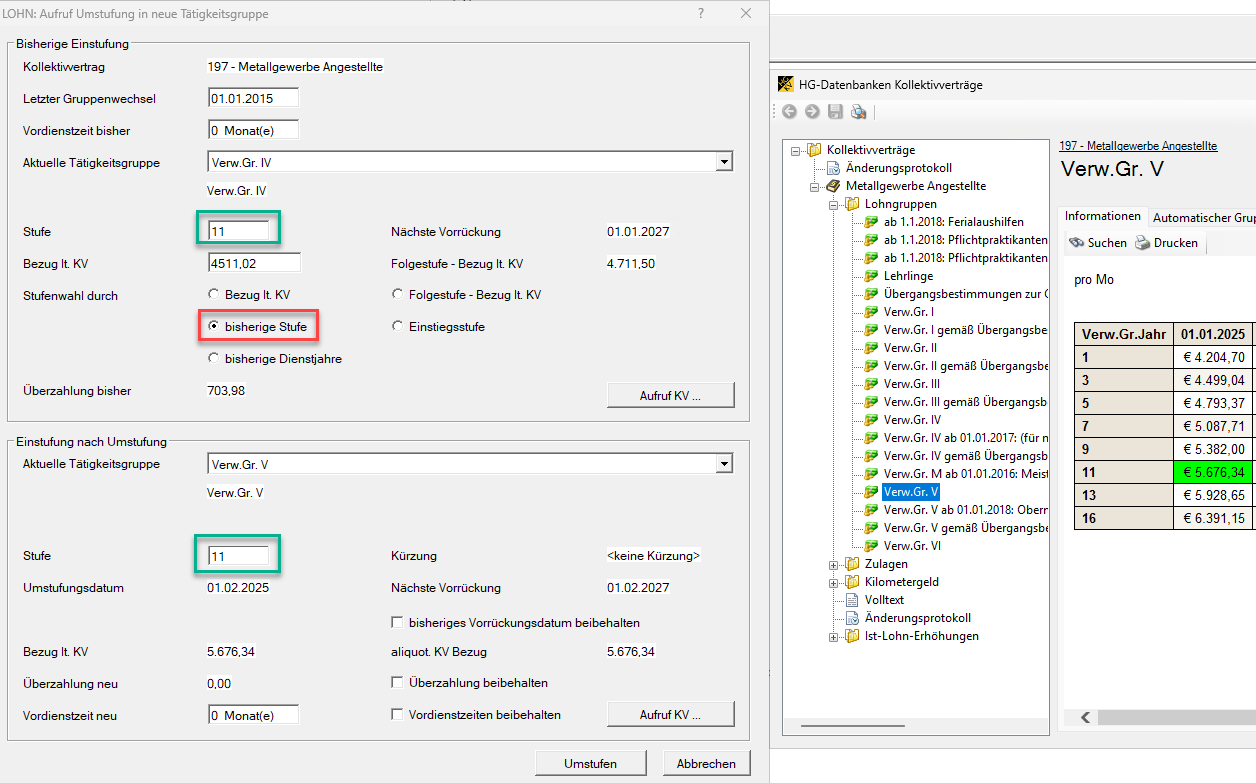1256x783 pixels.
Task: Click the Lehrlinge wage group icon
Action: (x=871, y=276)
